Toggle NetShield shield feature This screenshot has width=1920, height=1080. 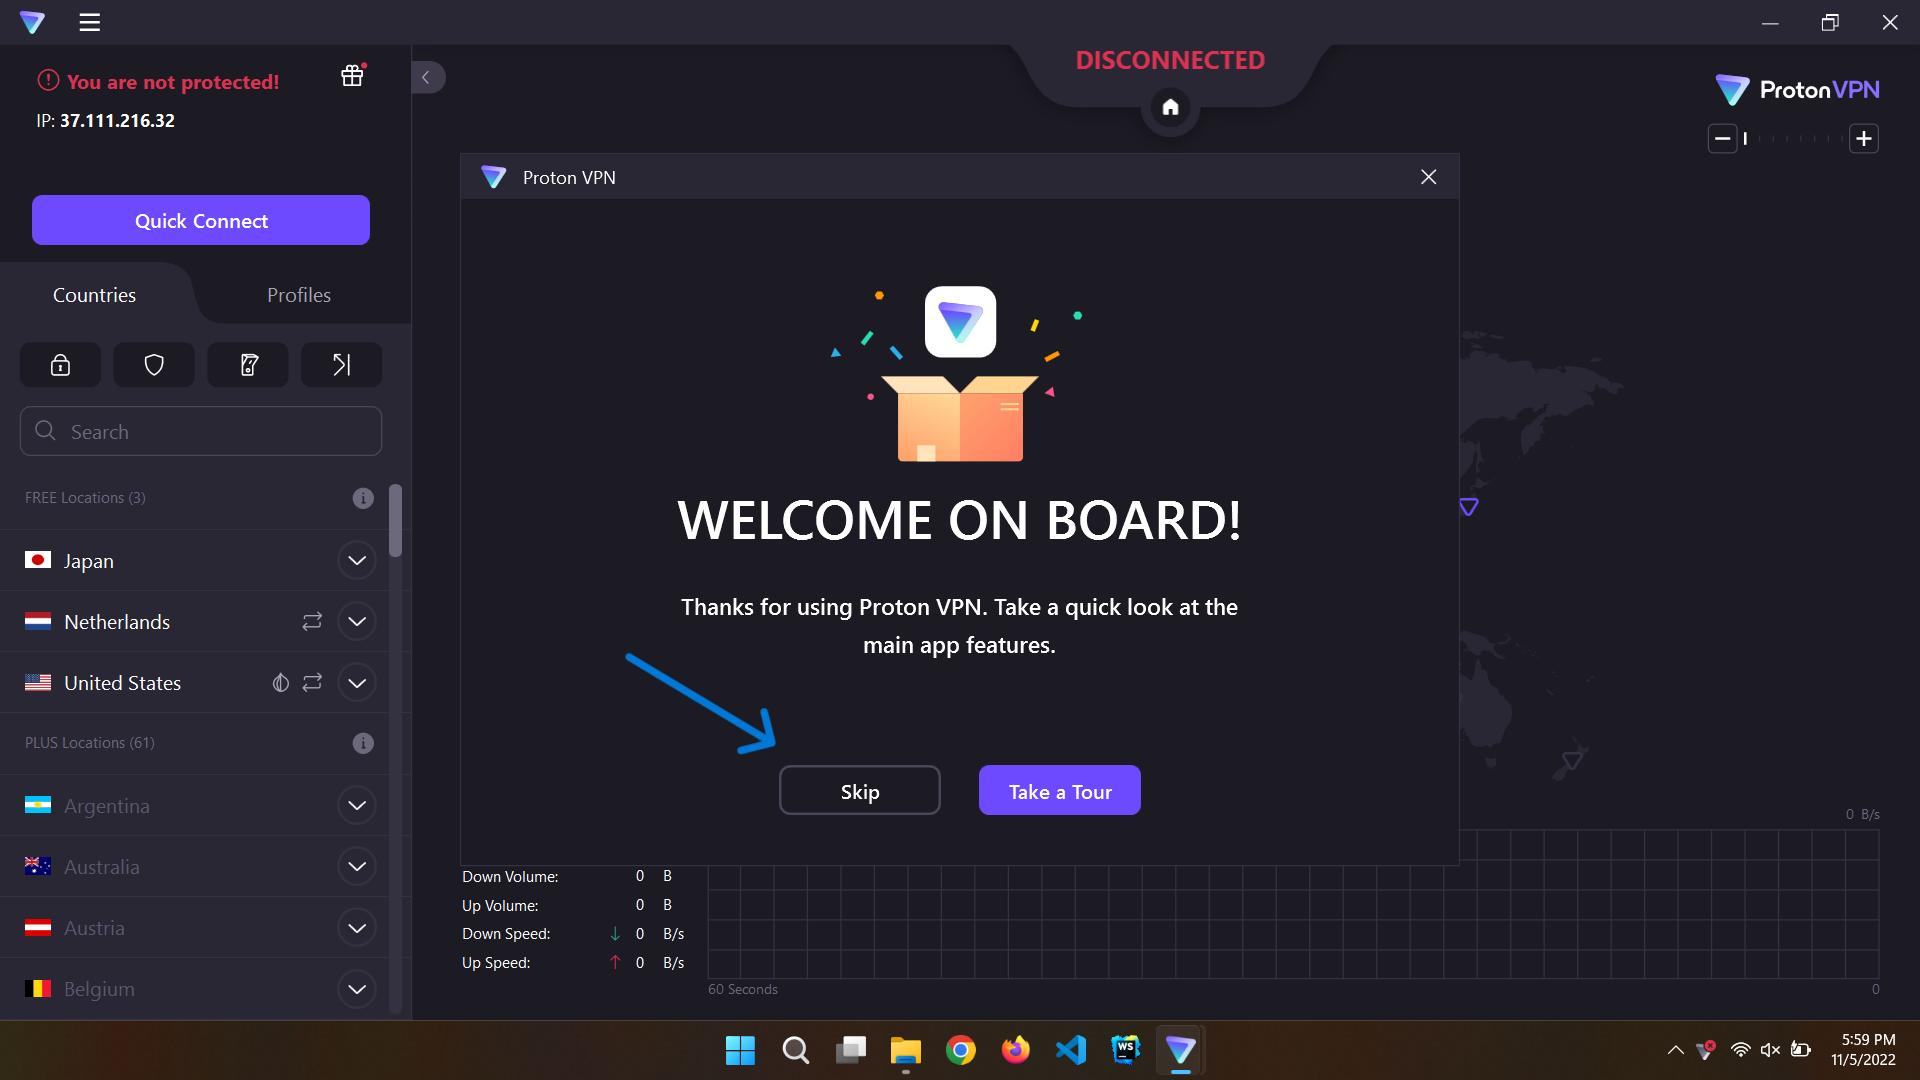[x=154, y=365]
